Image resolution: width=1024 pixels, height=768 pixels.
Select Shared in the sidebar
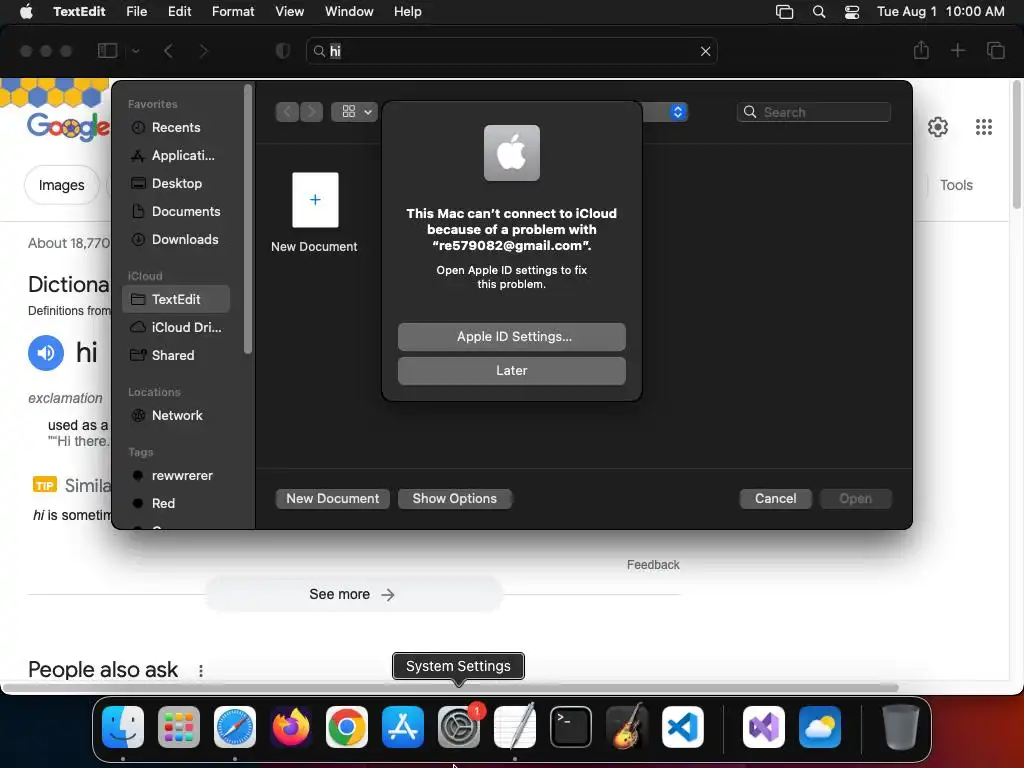[x=176, y=355]
